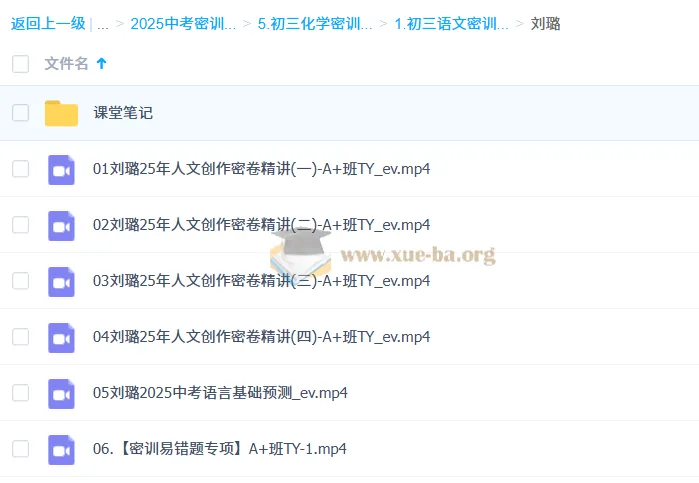Select checkbox for 01刘璐25年人文创作密卷精讲(一)
The width and height of the screenshot is (699, 483).
[20, 169]
